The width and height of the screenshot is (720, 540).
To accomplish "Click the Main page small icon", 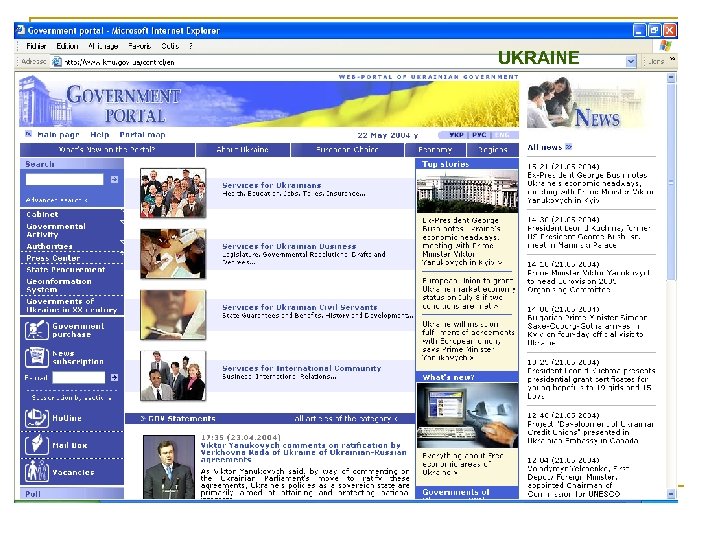I will pyautogui.click(x=28, y=134).
